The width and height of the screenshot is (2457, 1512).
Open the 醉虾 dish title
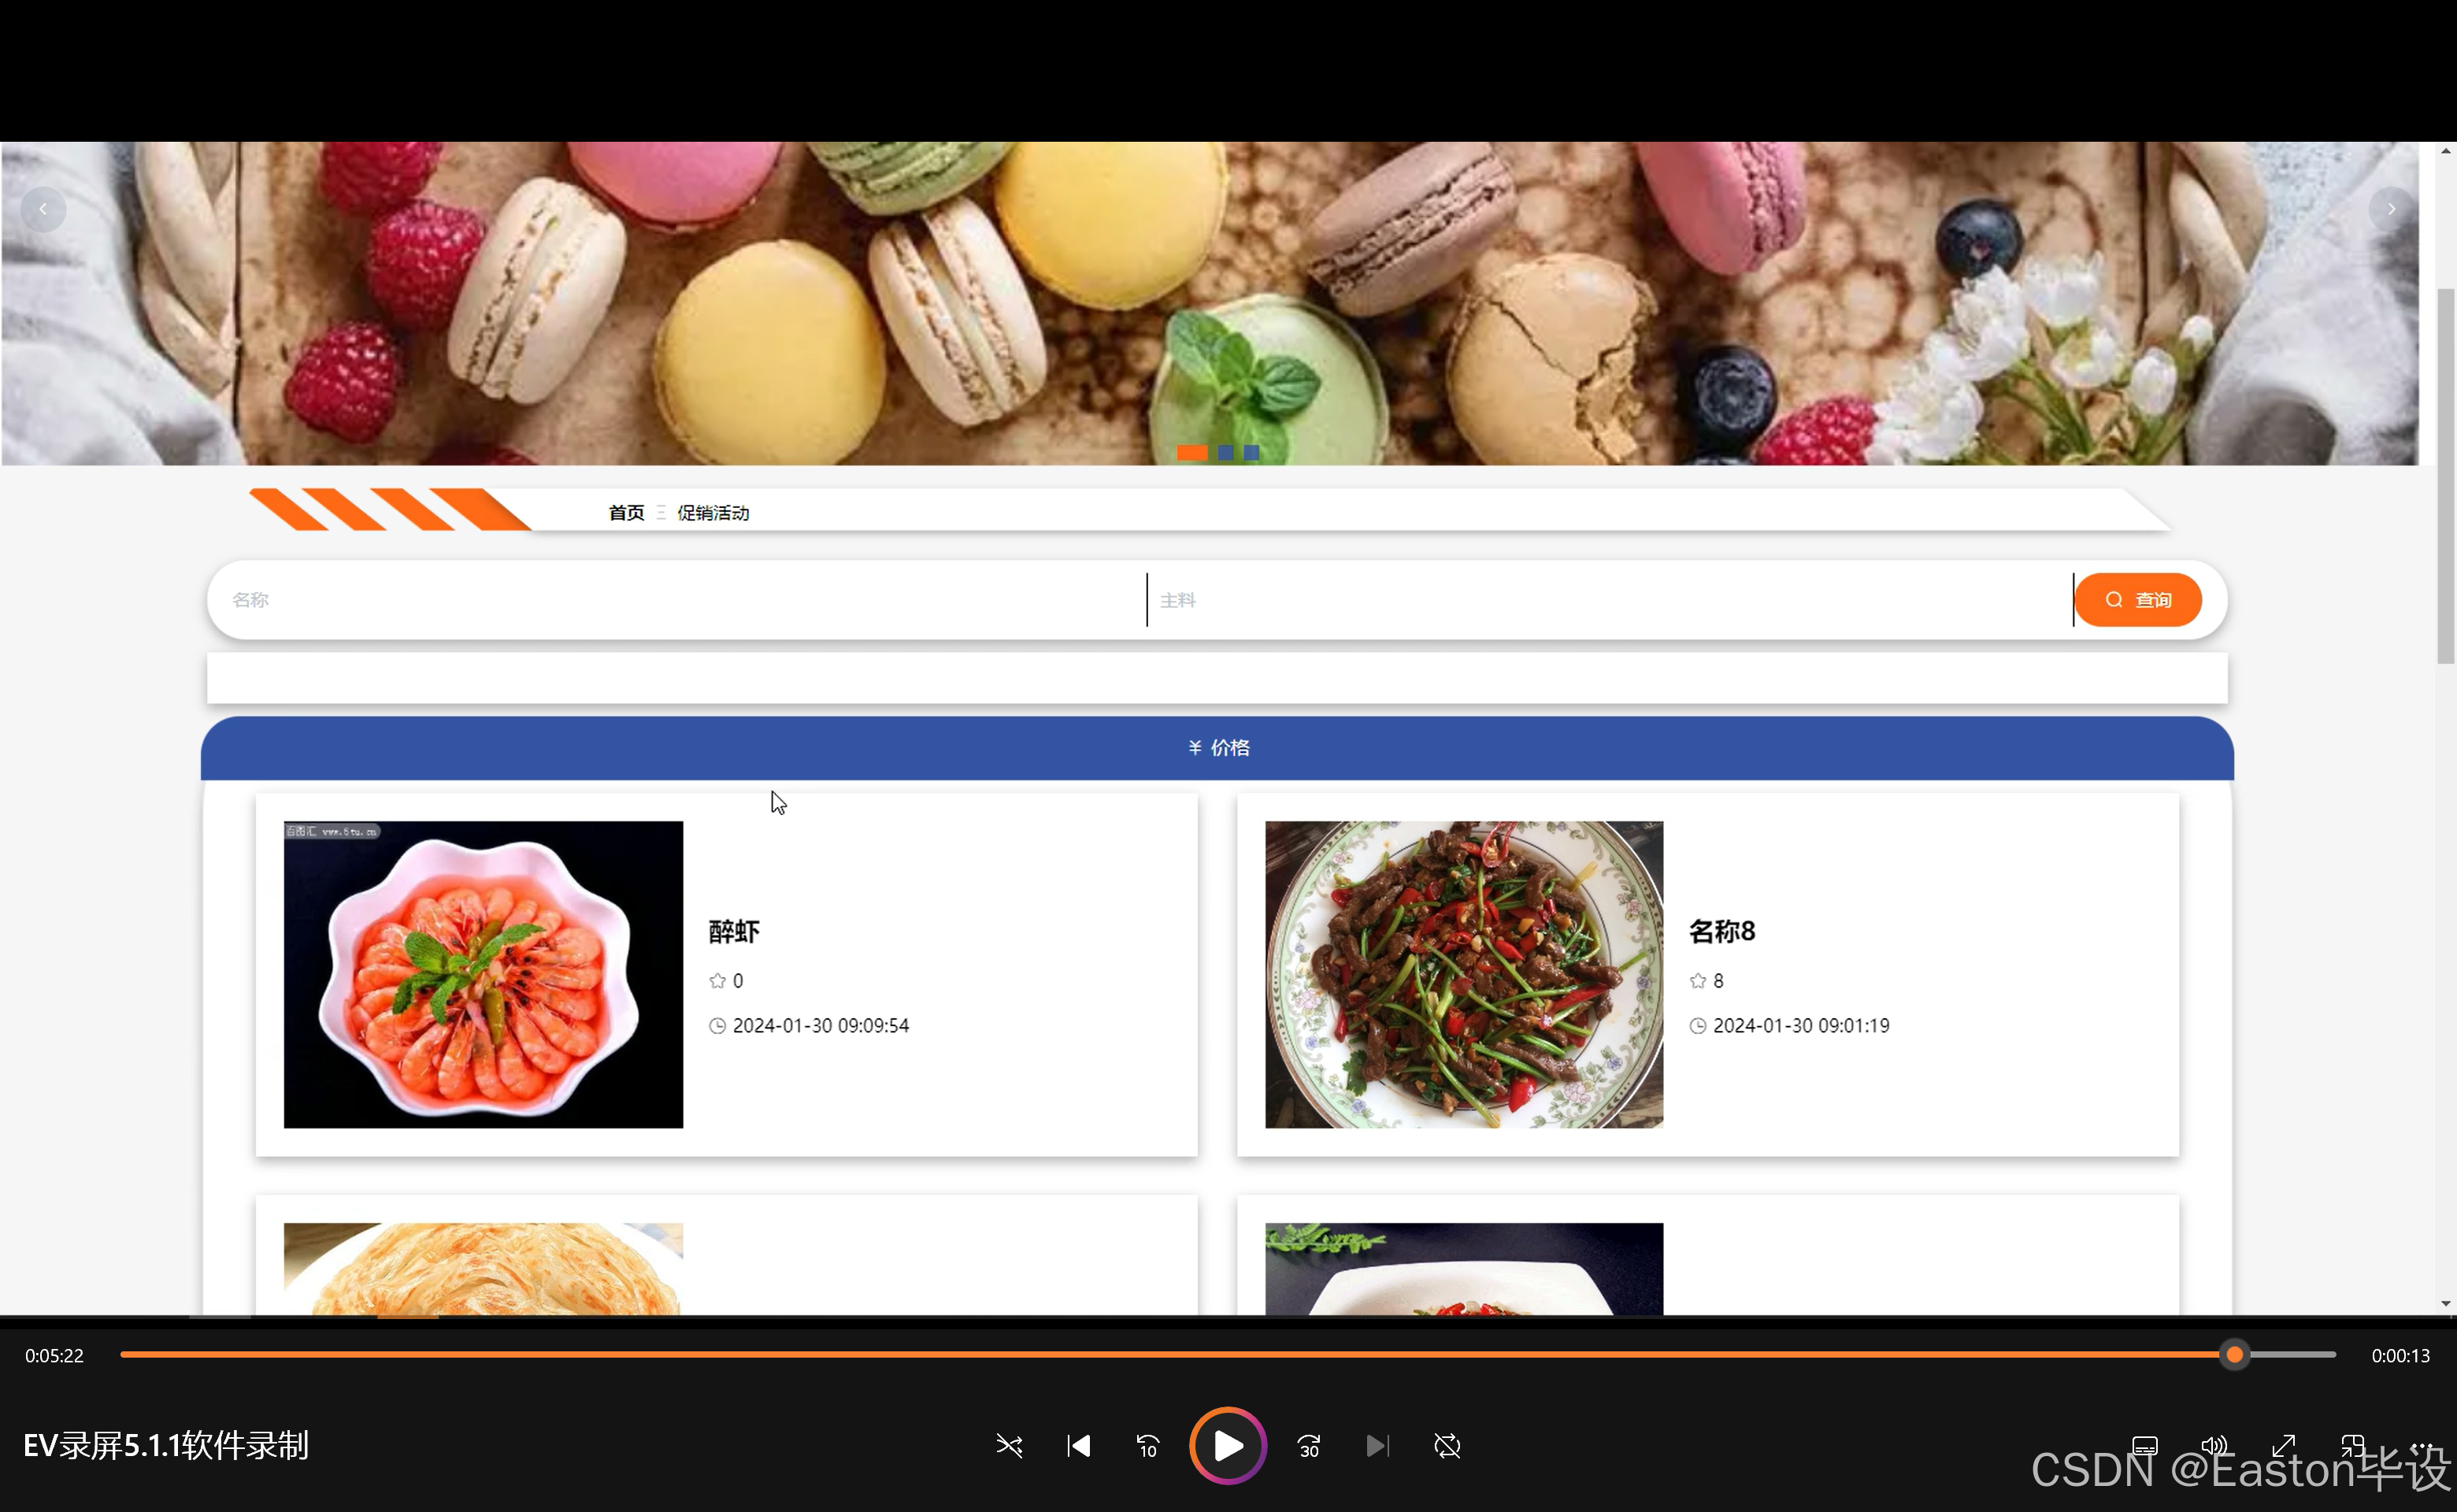tap(734, 932)
